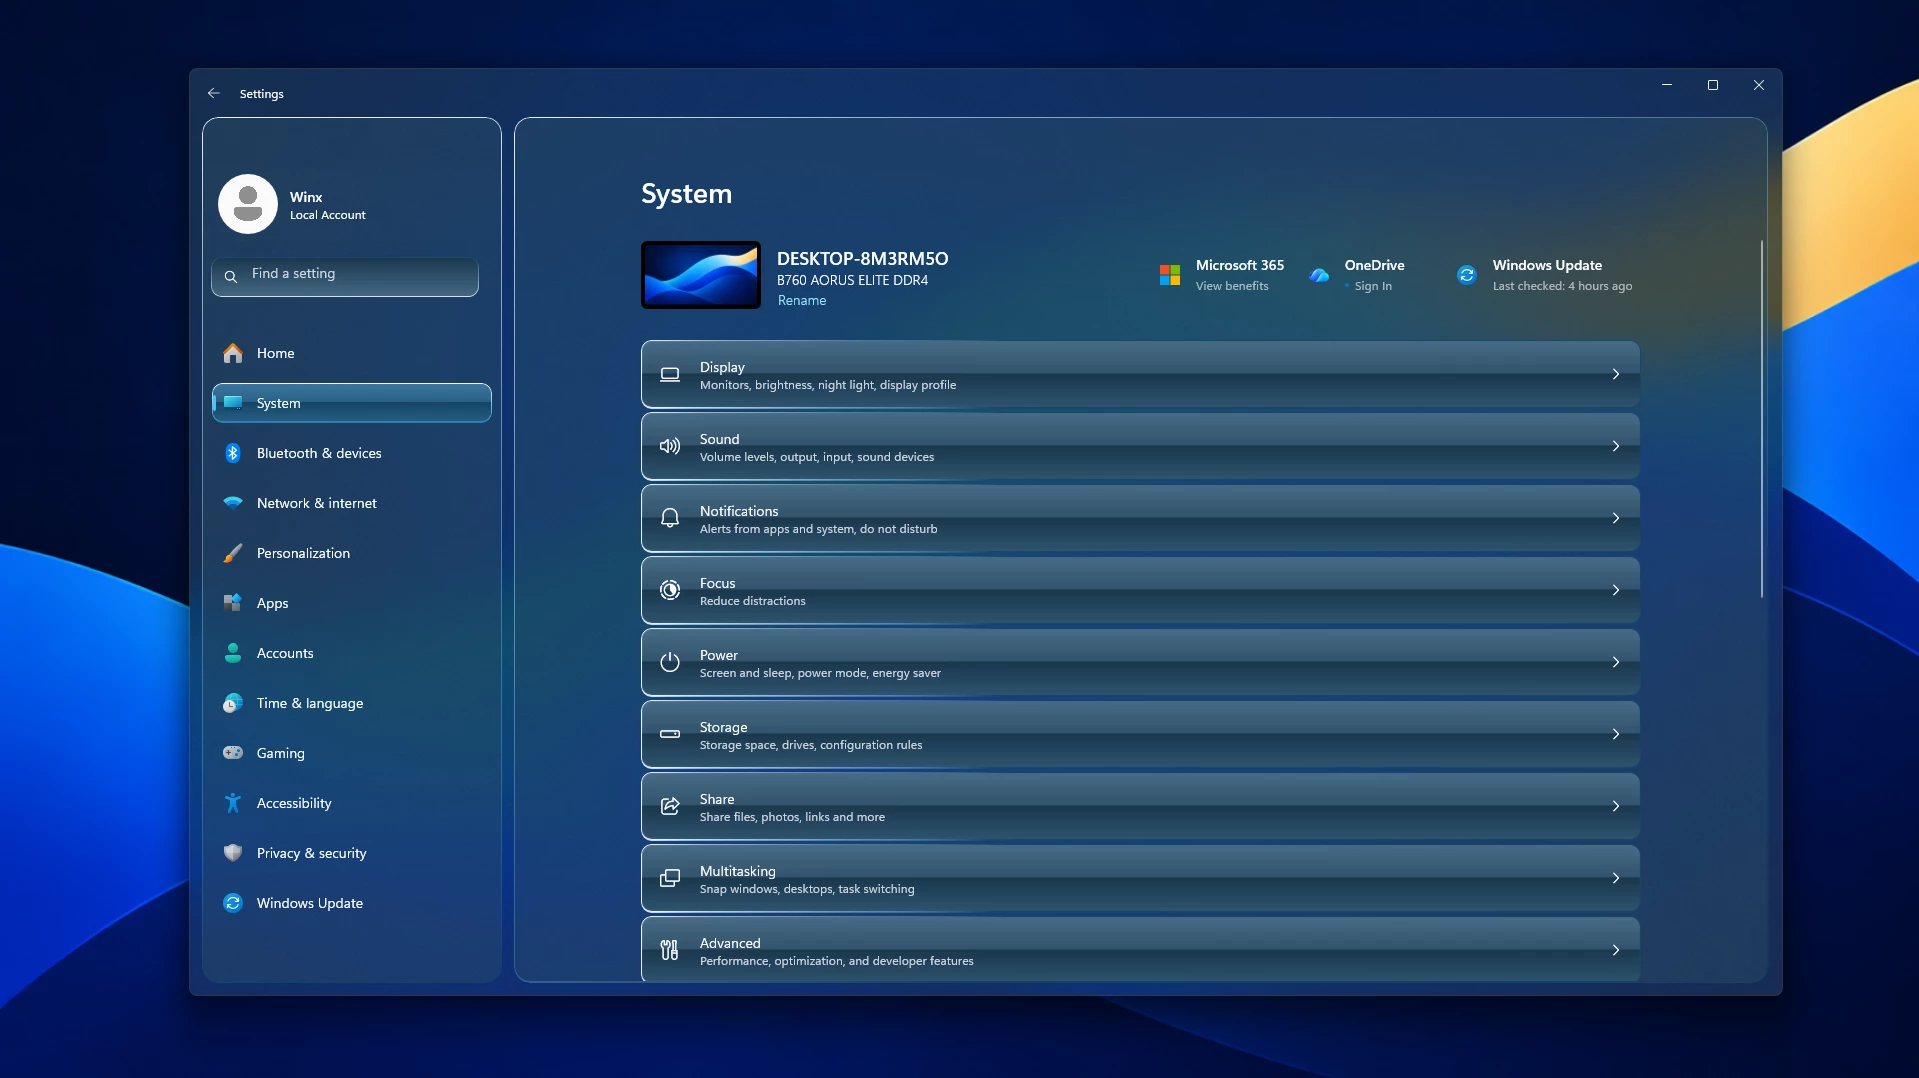Viewport: 1919px width, 1078px height.
Task: Open the Share files, photos, links row
Action: (1140, 806)
